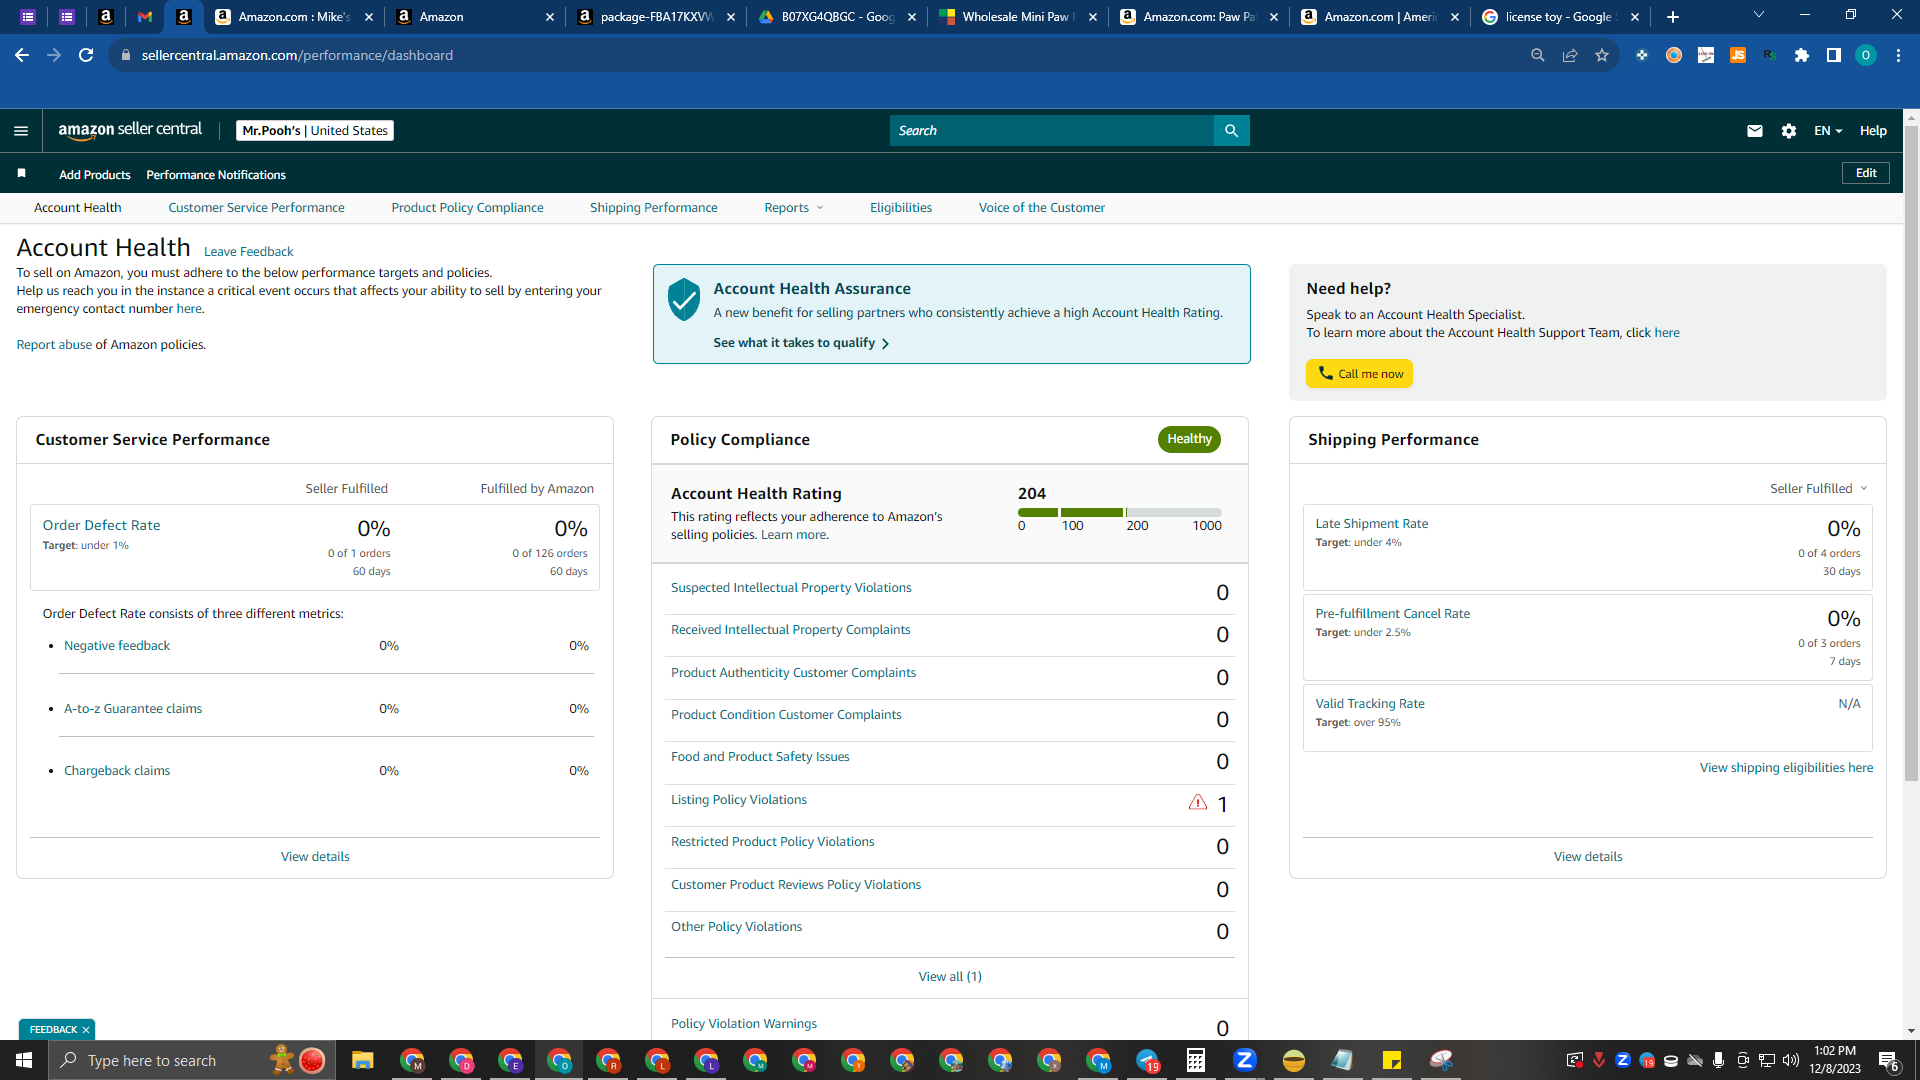The width and height of the screenshot is (1920, 1080).
Task: Open Add Products shortcut
Action: [x=94, y=175]
